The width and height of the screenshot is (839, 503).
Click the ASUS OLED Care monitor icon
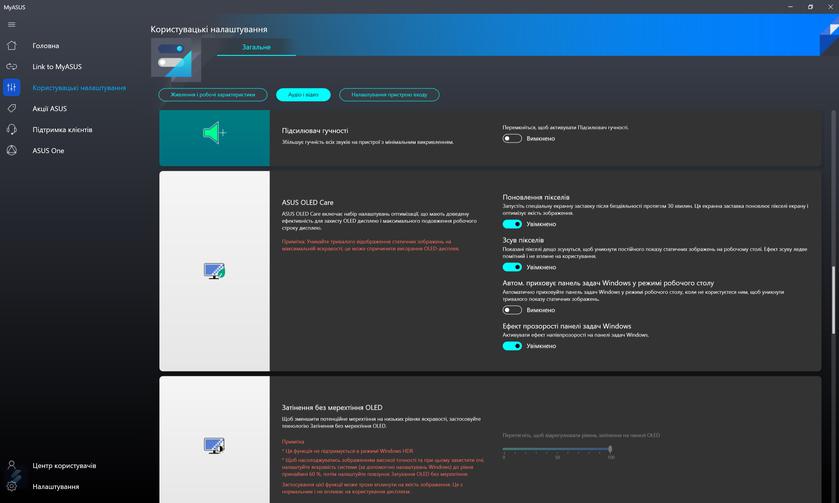coord(214,271)
